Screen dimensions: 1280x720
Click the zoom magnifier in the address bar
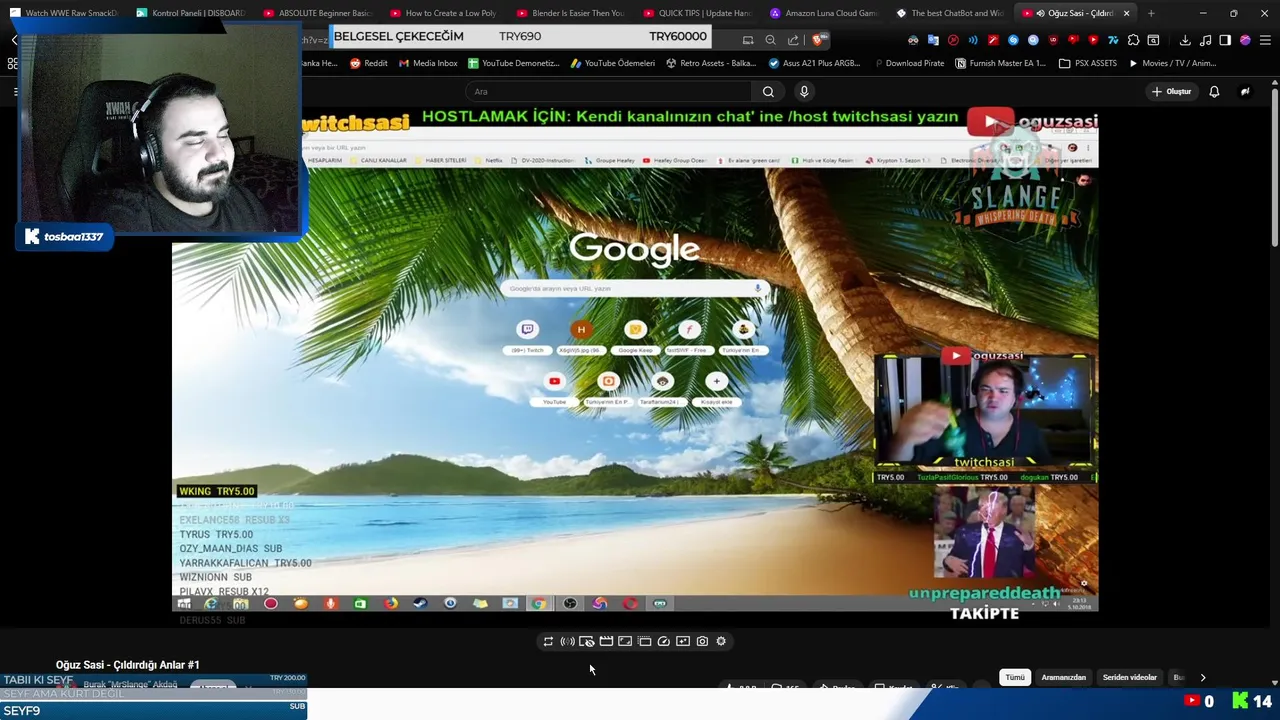click(x=770, y=40)
